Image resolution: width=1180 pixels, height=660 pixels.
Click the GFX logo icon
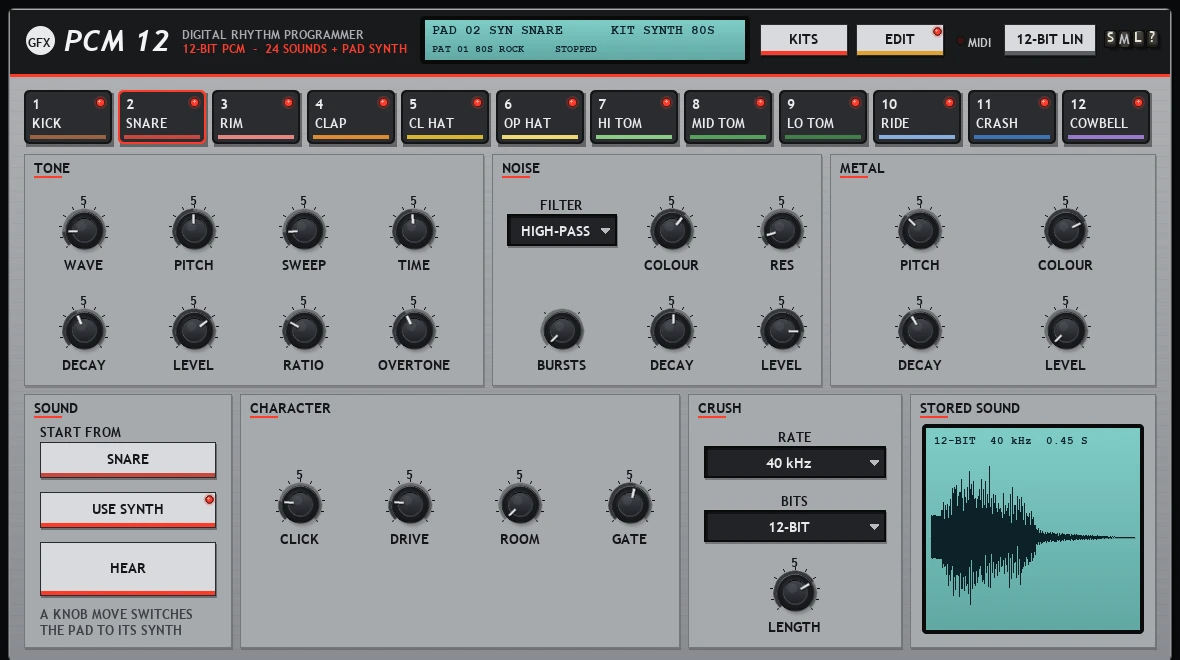[x=40, y=42]
